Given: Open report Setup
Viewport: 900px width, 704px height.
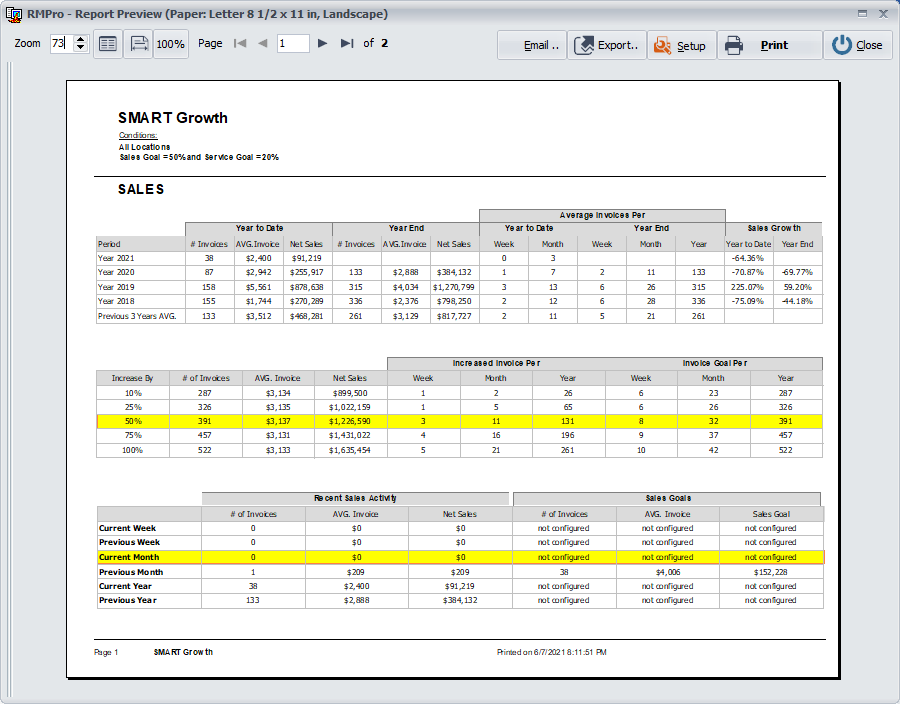Looking at the screenshot, I should tap(682, 45).
